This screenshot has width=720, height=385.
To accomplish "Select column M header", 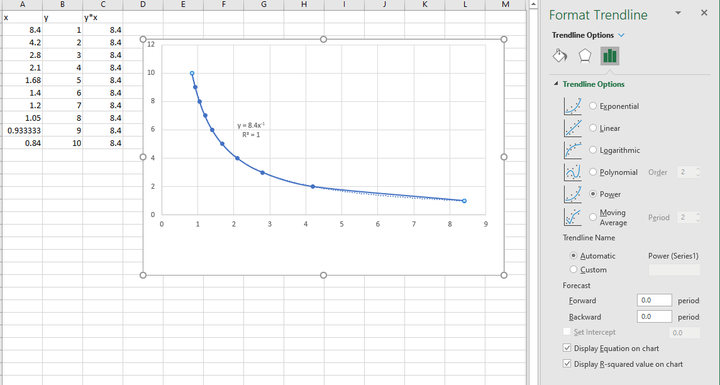I will 505,5.
